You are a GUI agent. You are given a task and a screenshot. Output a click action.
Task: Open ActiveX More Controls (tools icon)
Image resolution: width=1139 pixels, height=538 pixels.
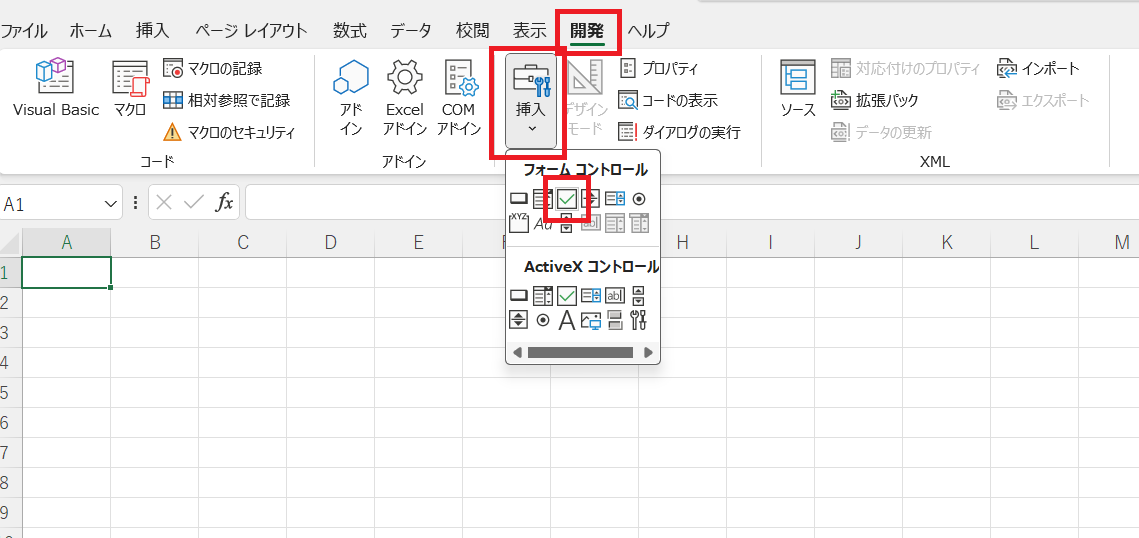point(639,319)
